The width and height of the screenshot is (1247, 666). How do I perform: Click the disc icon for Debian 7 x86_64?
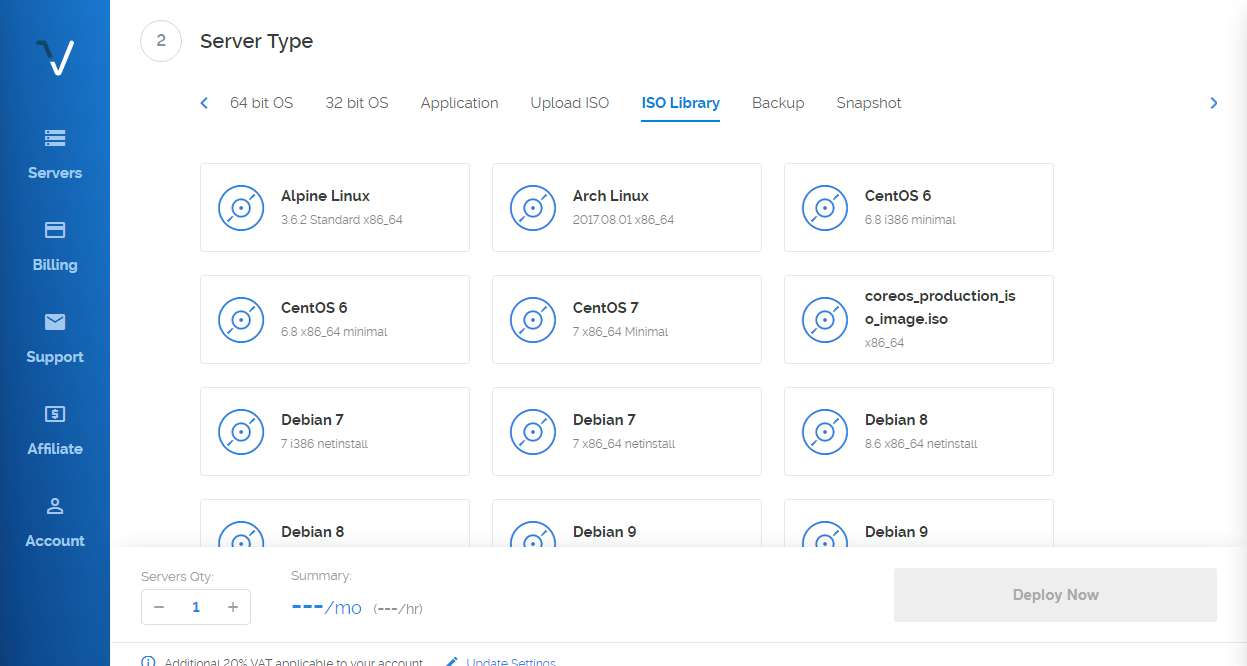pyautogui.click(x=533, y=431)
